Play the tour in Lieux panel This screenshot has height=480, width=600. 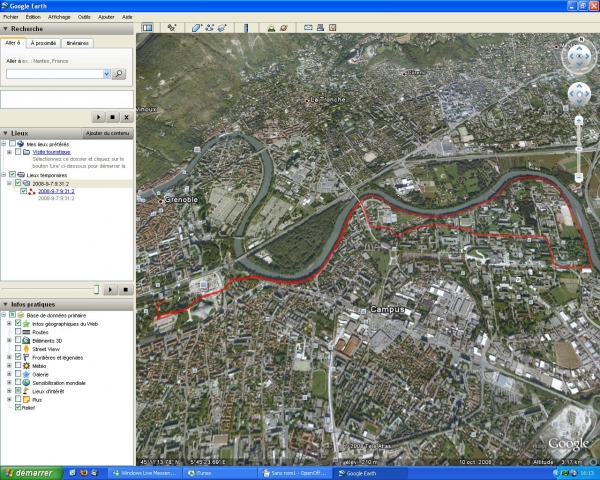110,290
